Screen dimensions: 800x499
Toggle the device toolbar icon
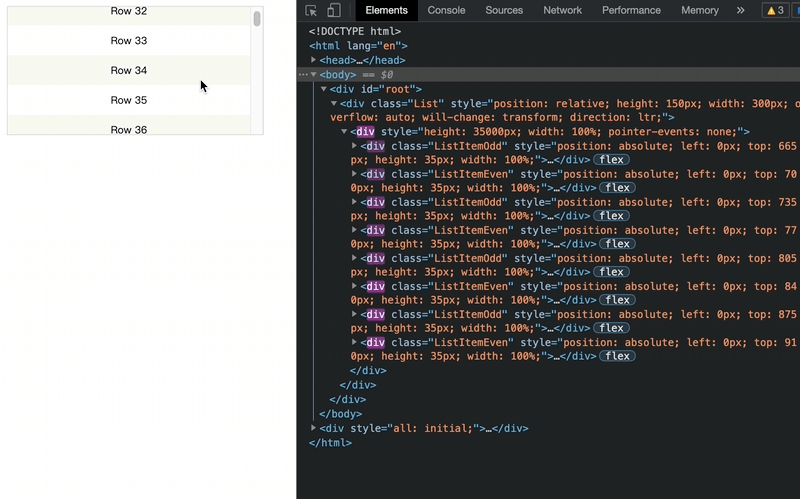pos(334,10)
